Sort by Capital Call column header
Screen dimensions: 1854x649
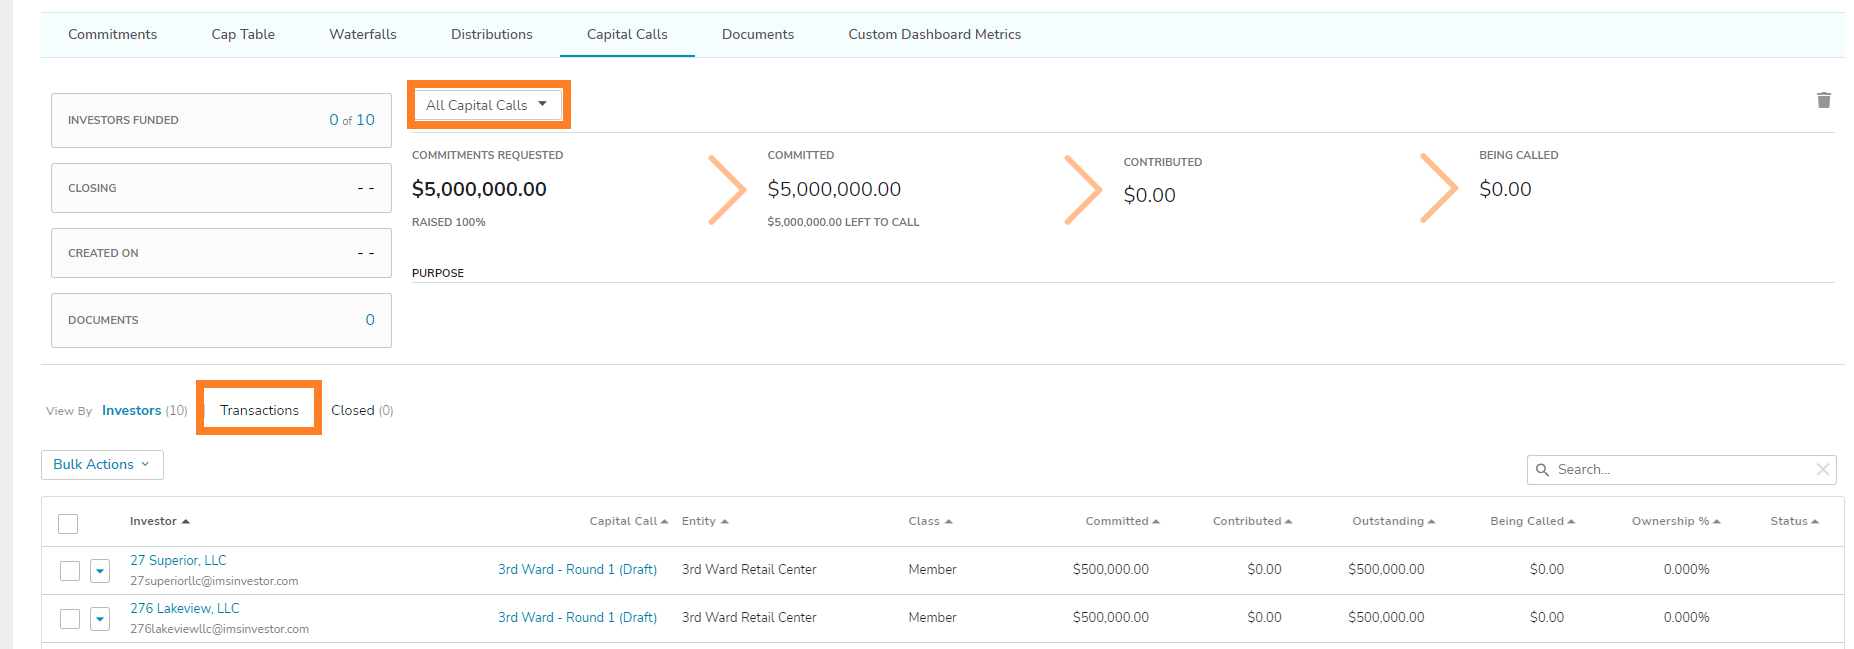point(628,521)
